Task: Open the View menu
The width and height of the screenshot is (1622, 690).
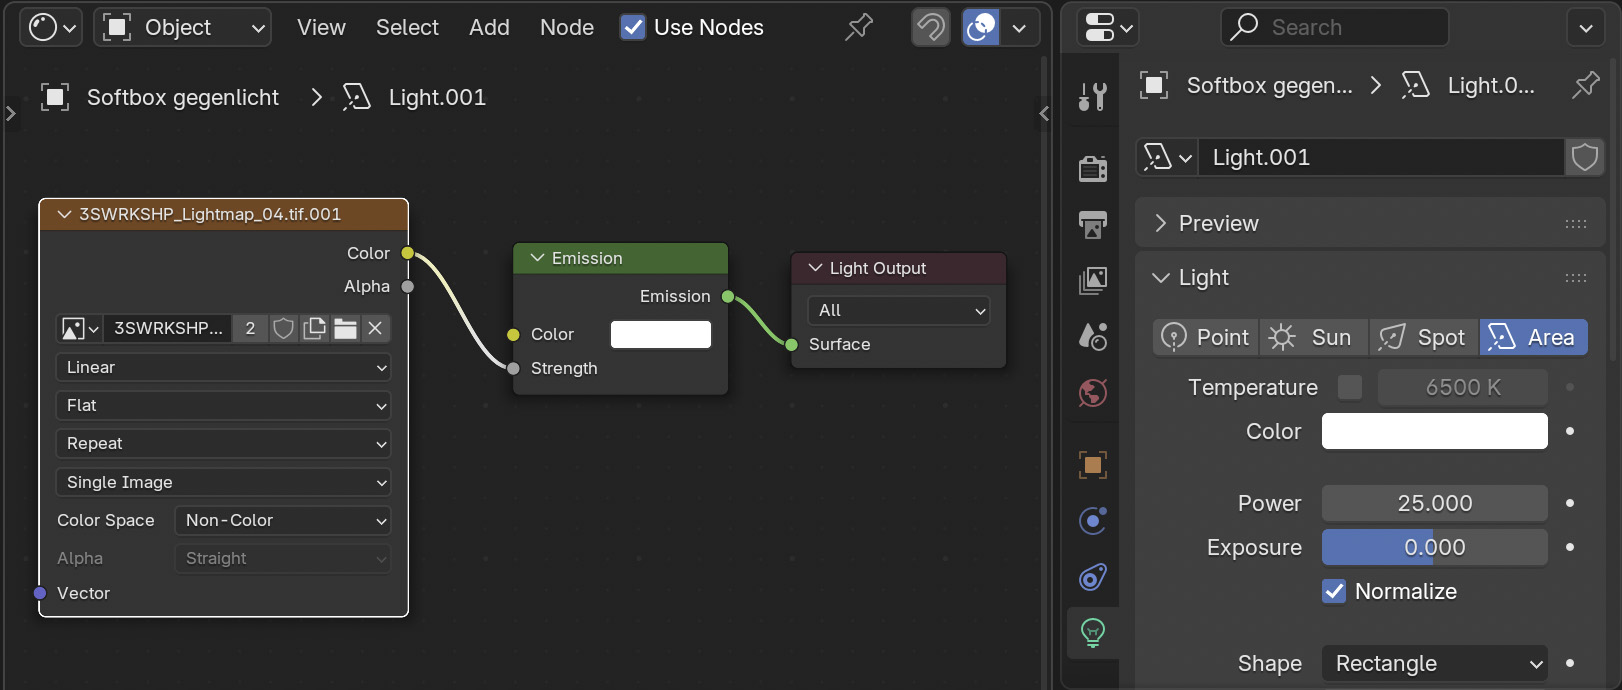Action: pos(321,27)
